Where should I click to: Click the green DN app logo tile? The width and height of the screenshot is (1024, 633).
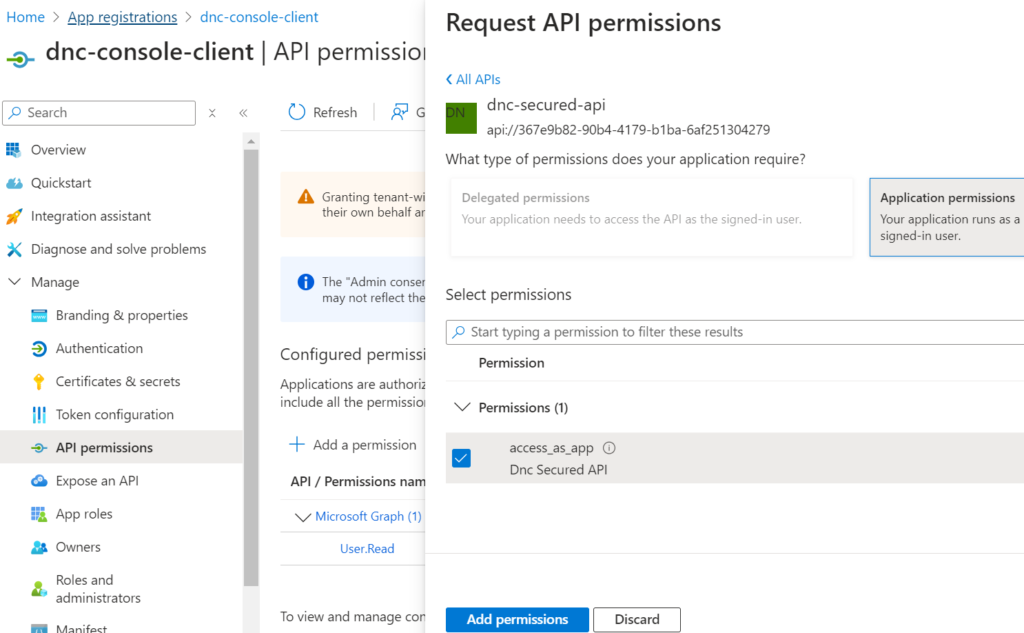click(x=461, y=118)
